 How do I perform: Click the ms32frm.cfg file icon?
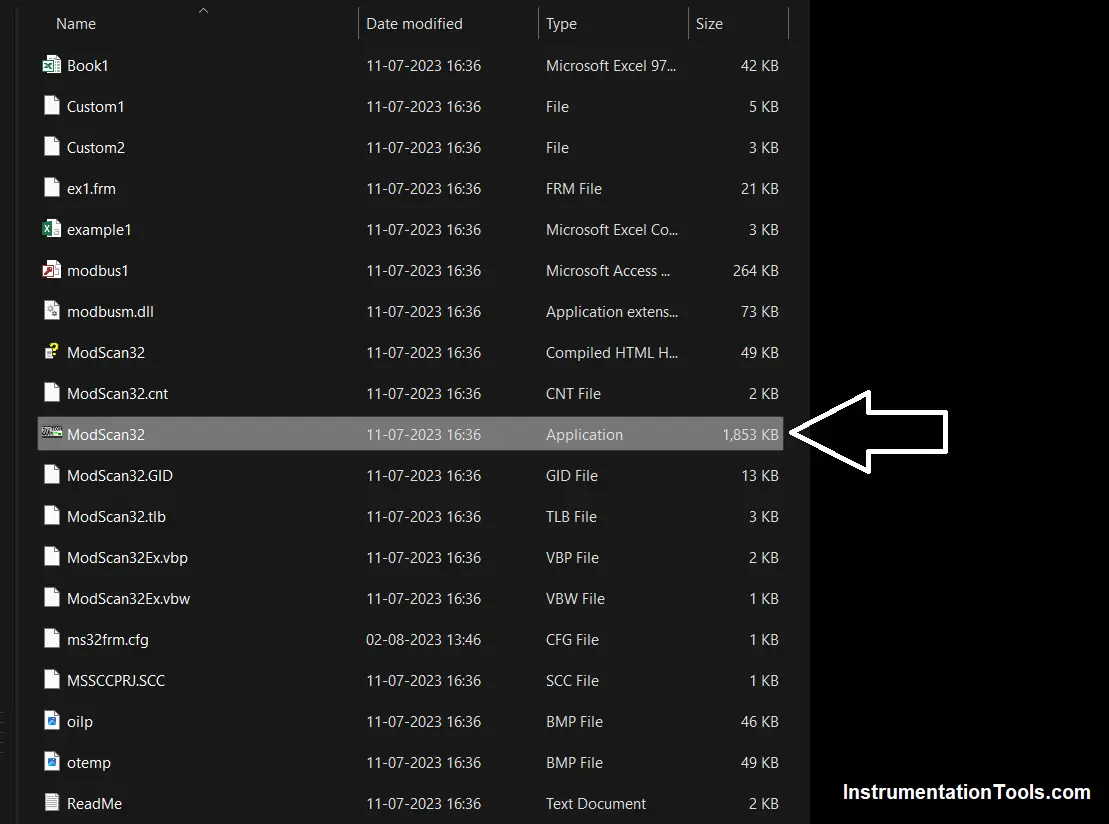[x=51, y=639]
